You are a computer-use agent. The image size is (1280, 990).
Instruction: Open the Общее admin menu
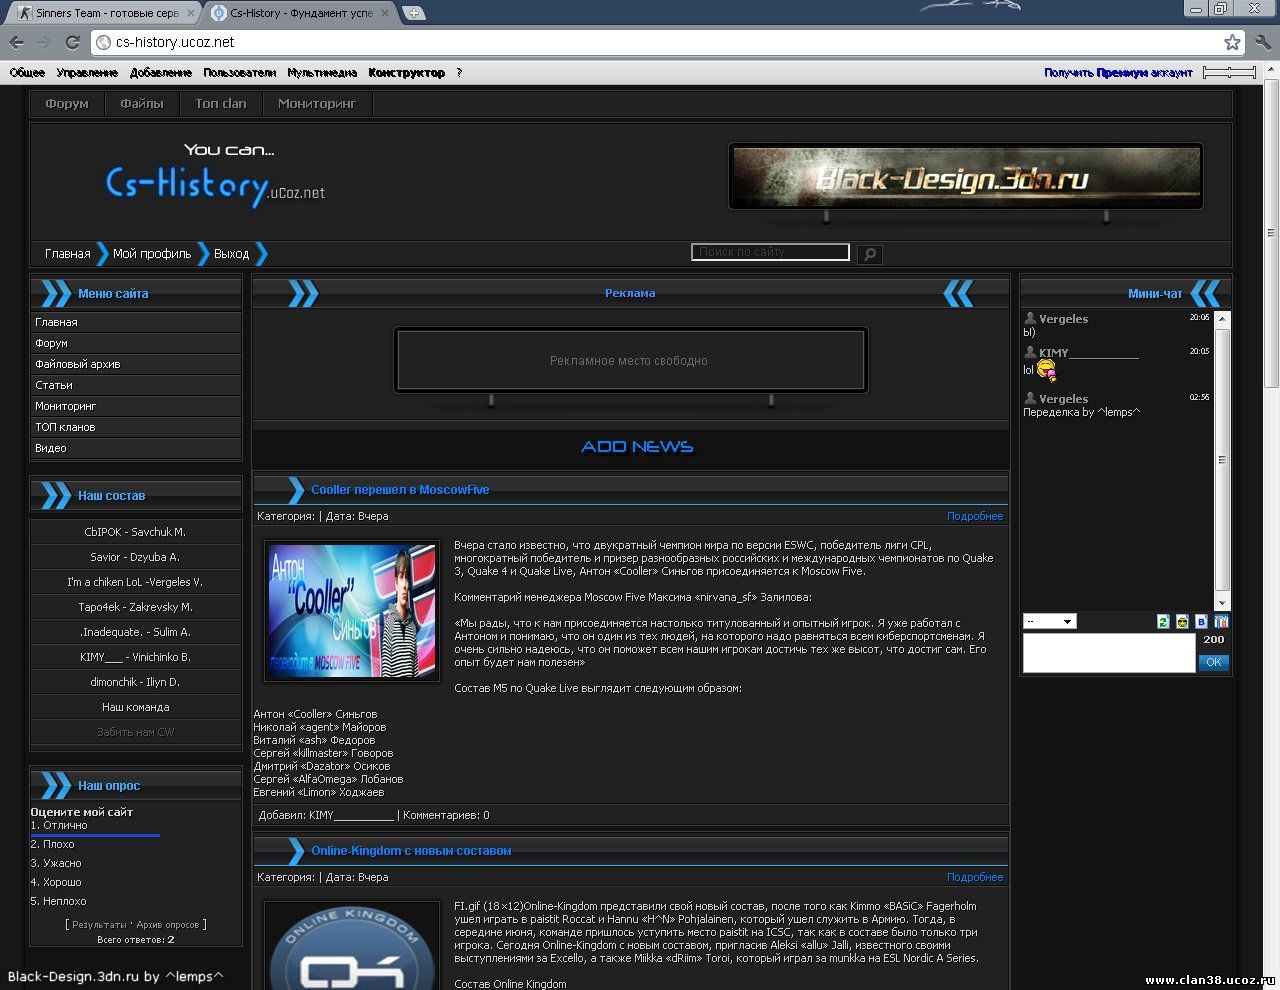pyautogui.click(x=27, y=73)
